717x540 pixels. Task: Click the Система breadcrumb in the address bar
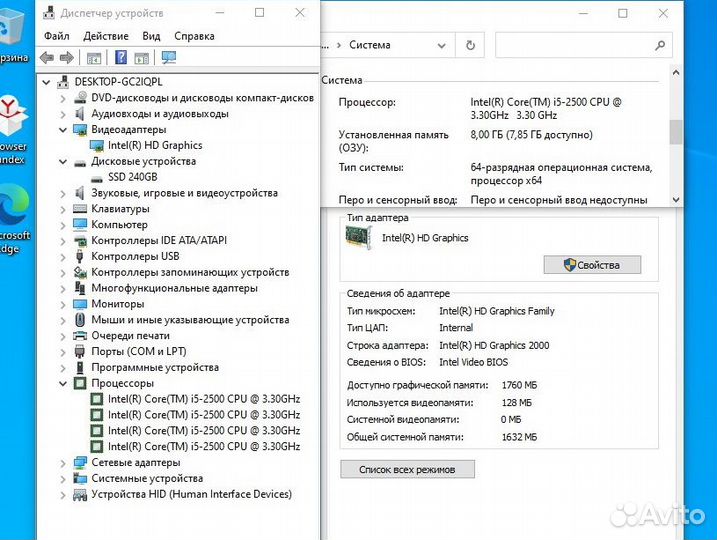pos(369,45)
